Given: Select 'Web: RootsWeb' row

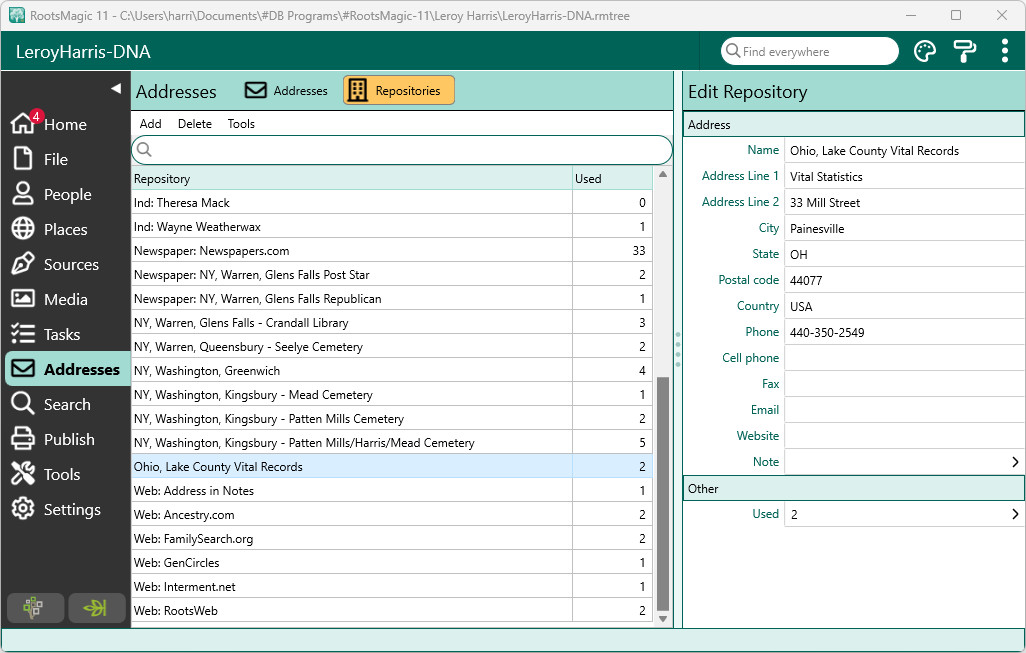Looking at the screenshot, I should pyautogui.click(x=391, y=610).
